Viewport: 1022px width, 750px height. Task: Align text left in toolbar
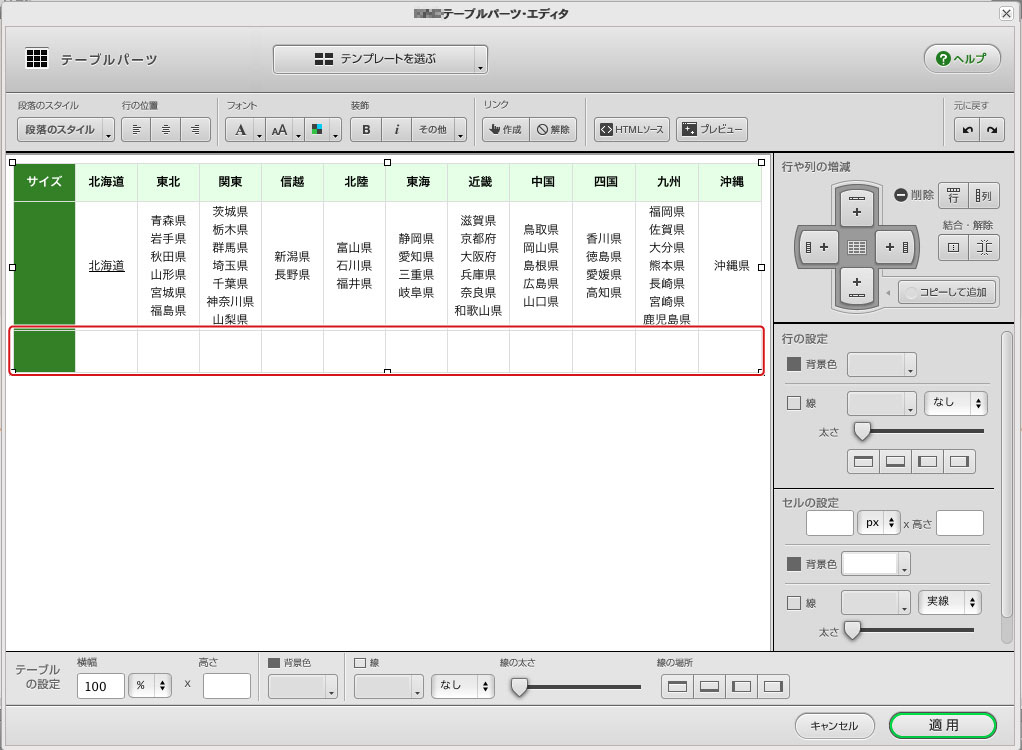coord(136,130)
